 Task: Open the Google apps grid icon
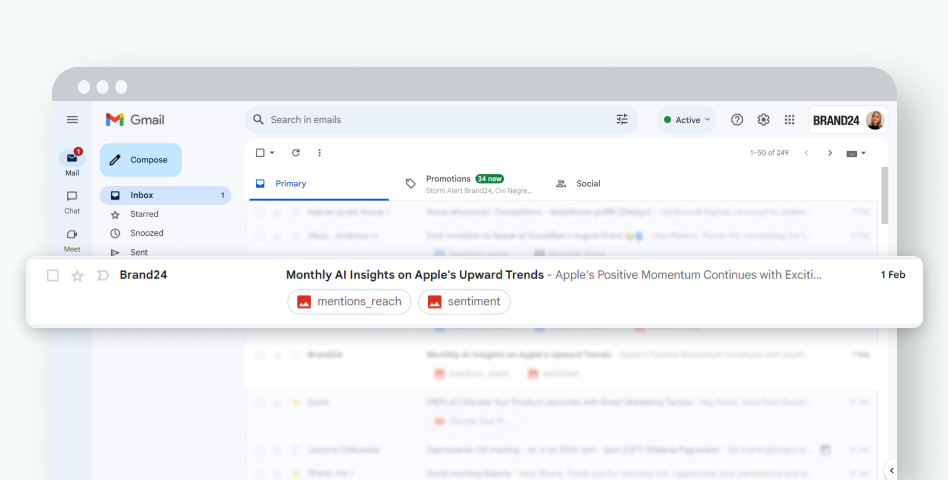click(x=789, y=120)
